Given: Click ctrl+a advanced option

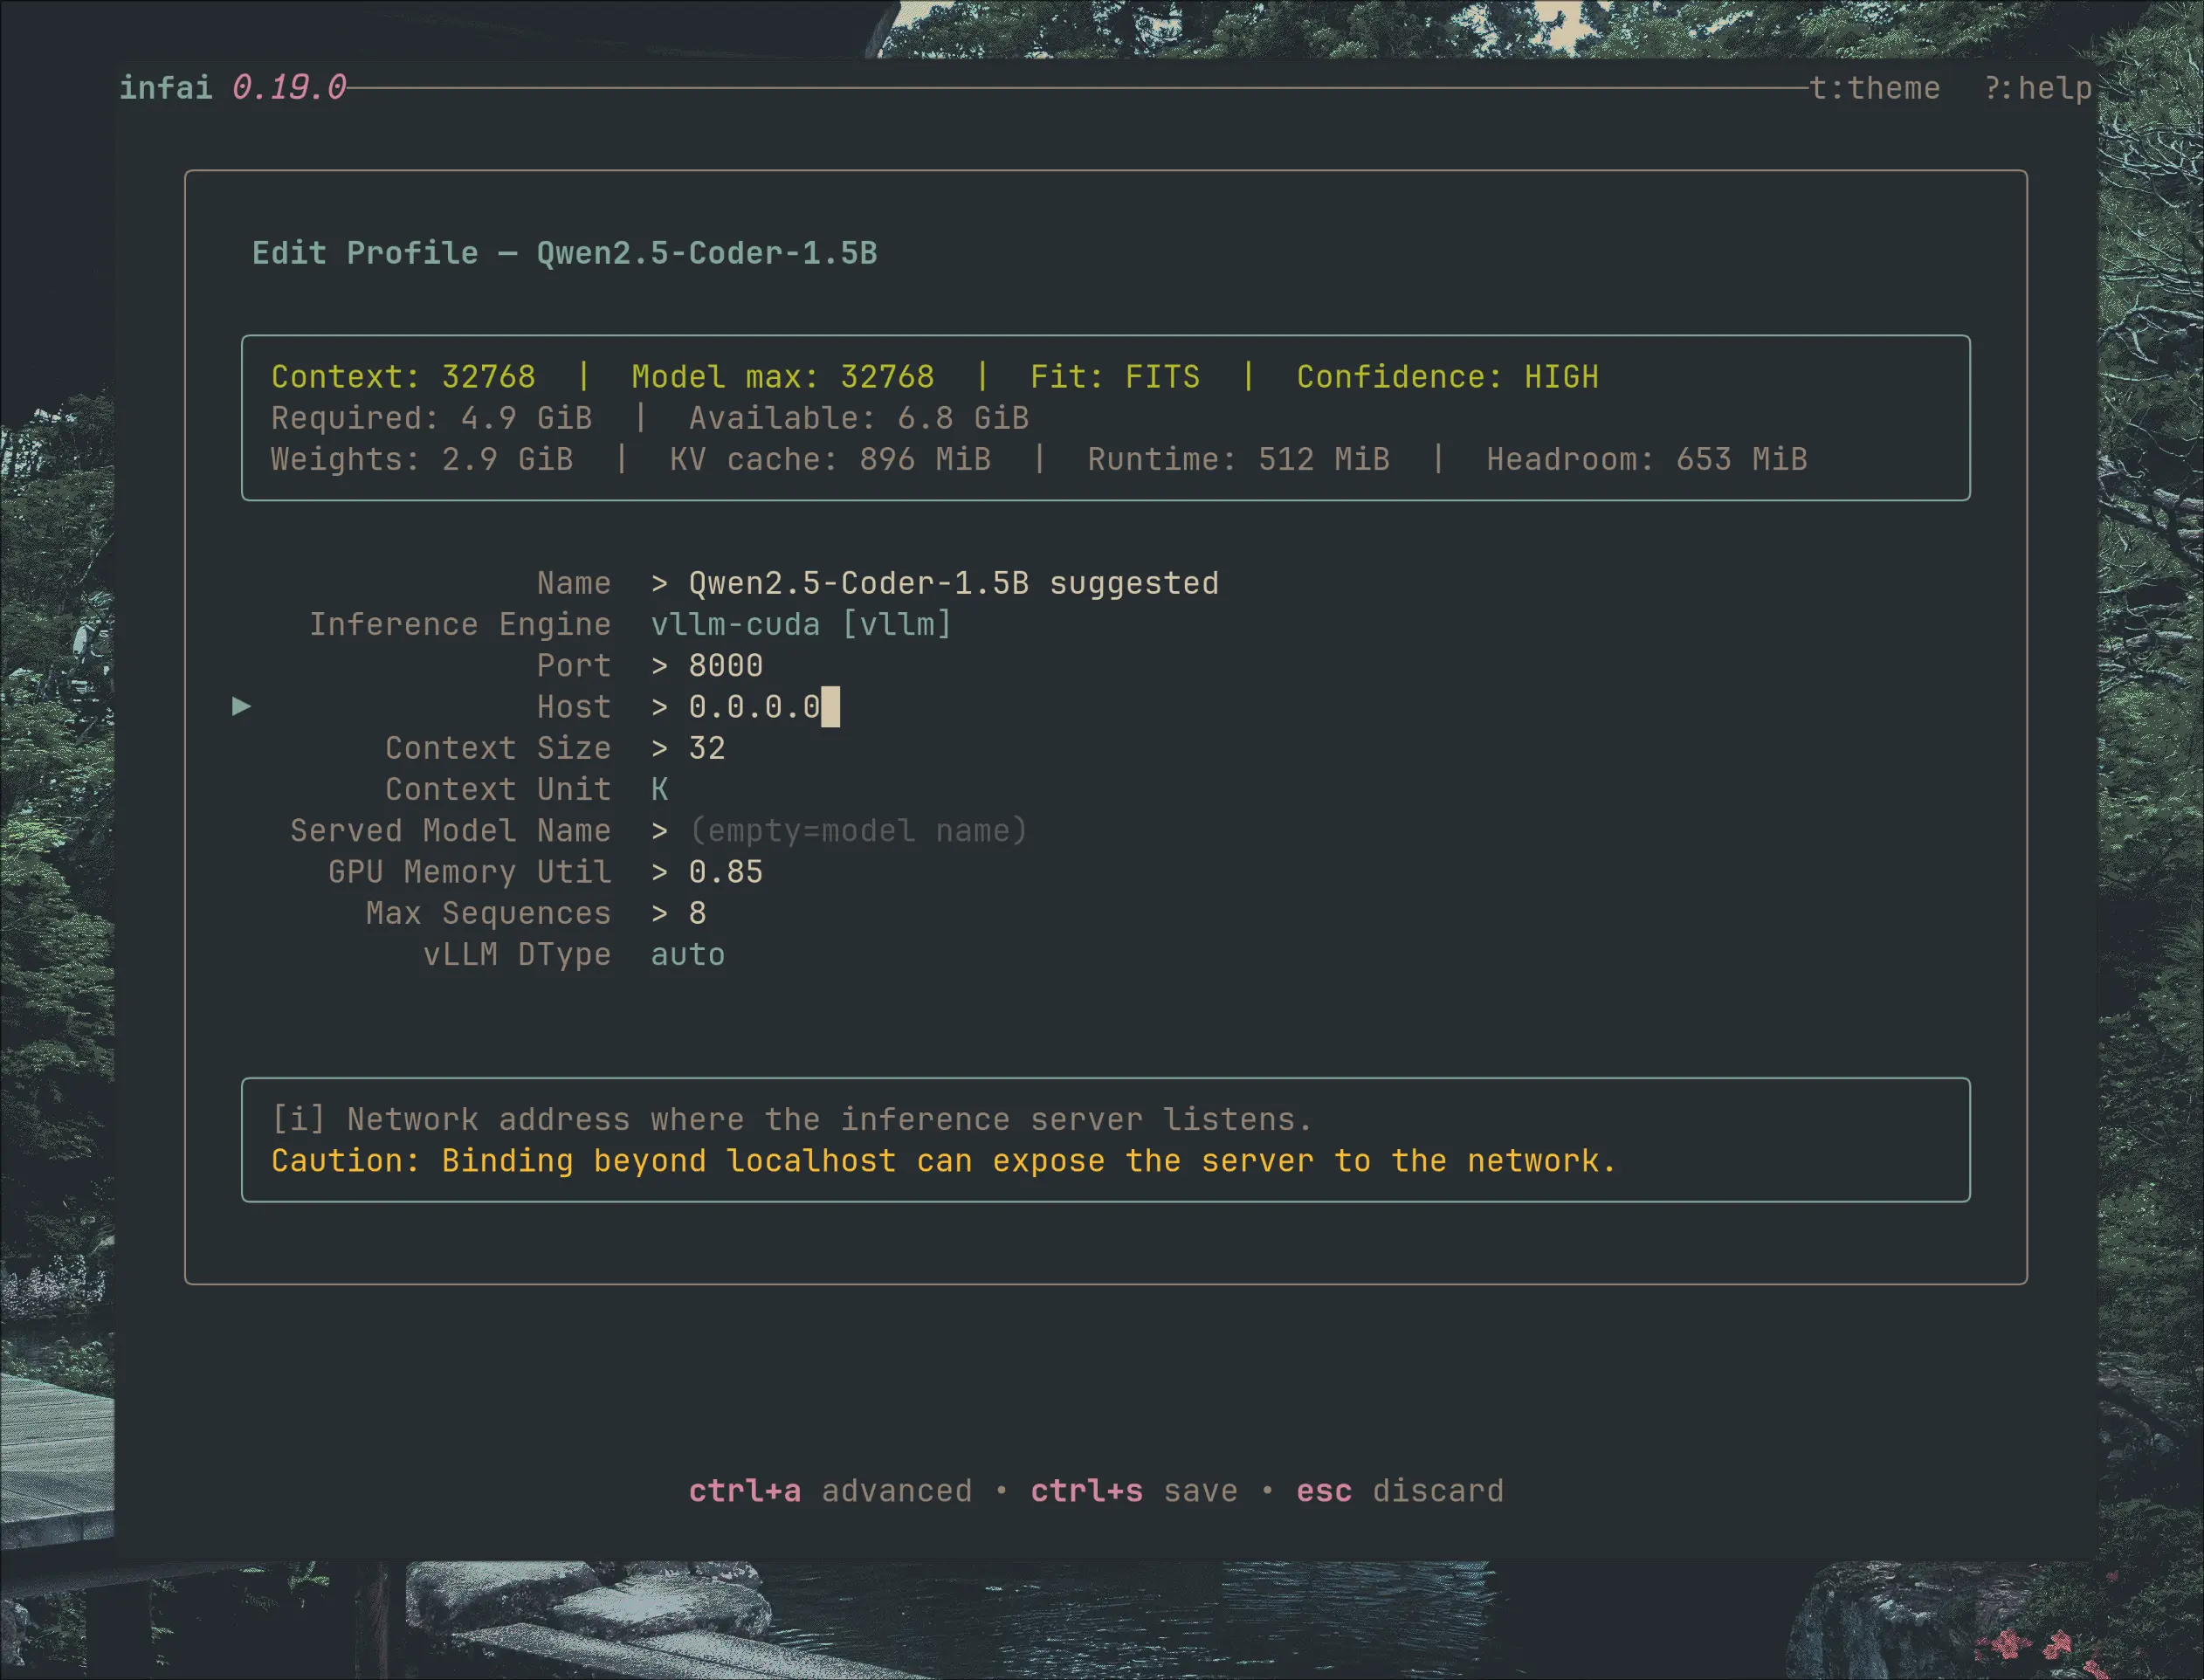Looking at the screenshot, I should 830,1491.
